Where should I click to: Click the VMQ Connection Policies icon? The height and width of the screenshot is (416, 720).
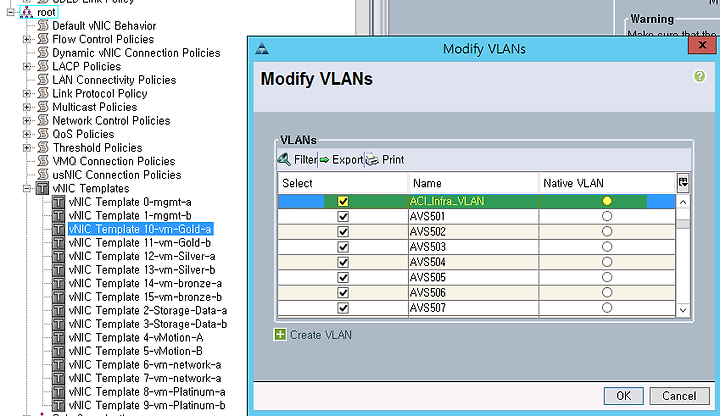click(43, 161)
